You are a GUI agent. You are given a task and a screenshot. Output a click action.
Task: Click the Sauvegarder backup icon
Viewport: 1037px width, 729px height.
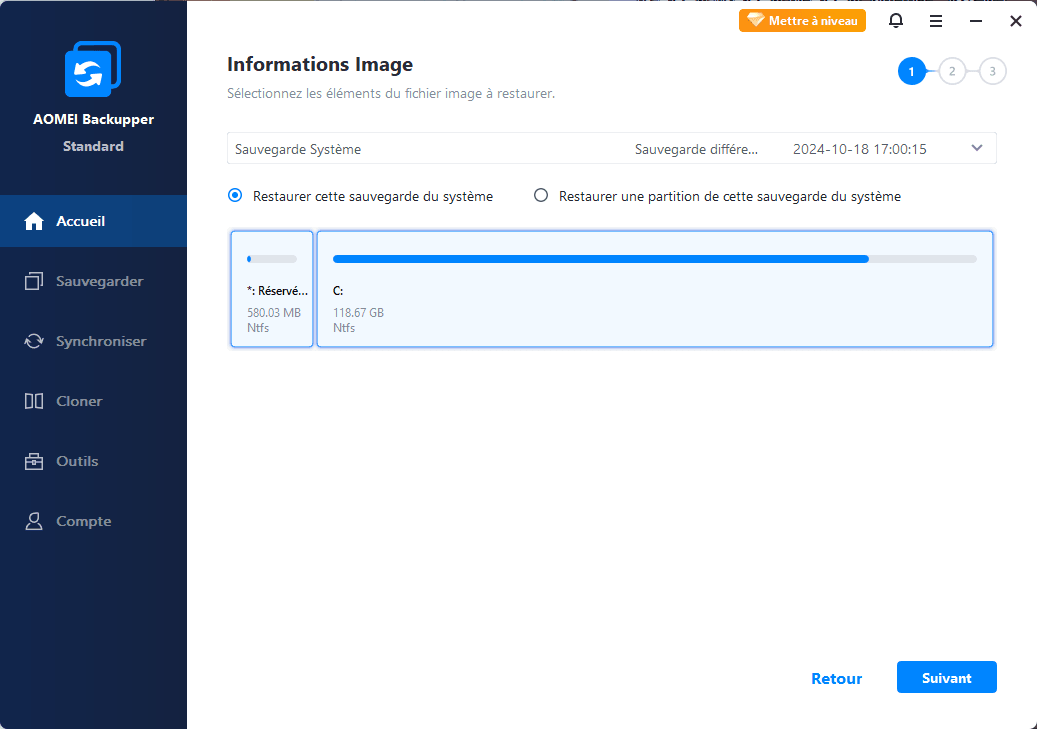[34, 281]
